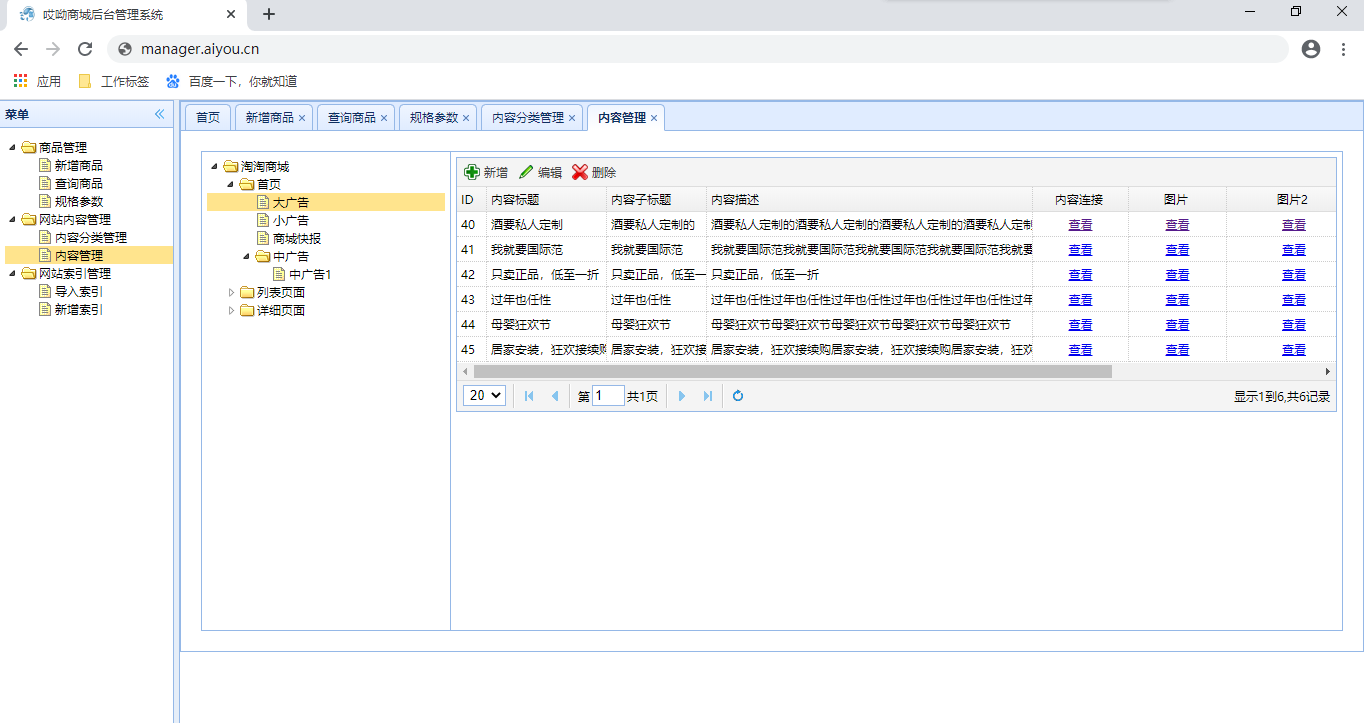1364x723 pixels.
Task: Open 查看 link in 内容连接 column for ID 40
Action: (x=1080, y=224)
